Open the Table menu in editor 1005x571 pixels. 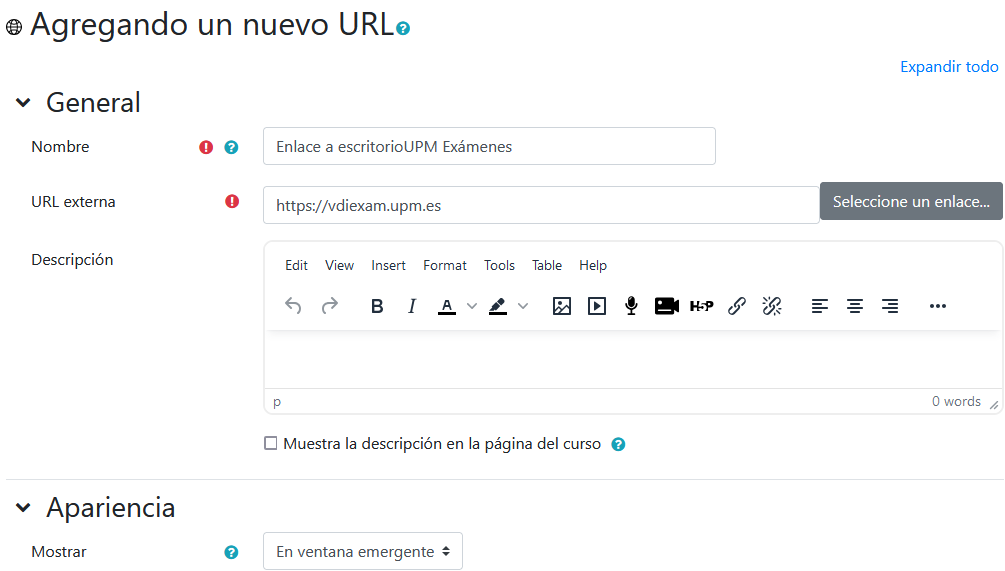[547, 265]
